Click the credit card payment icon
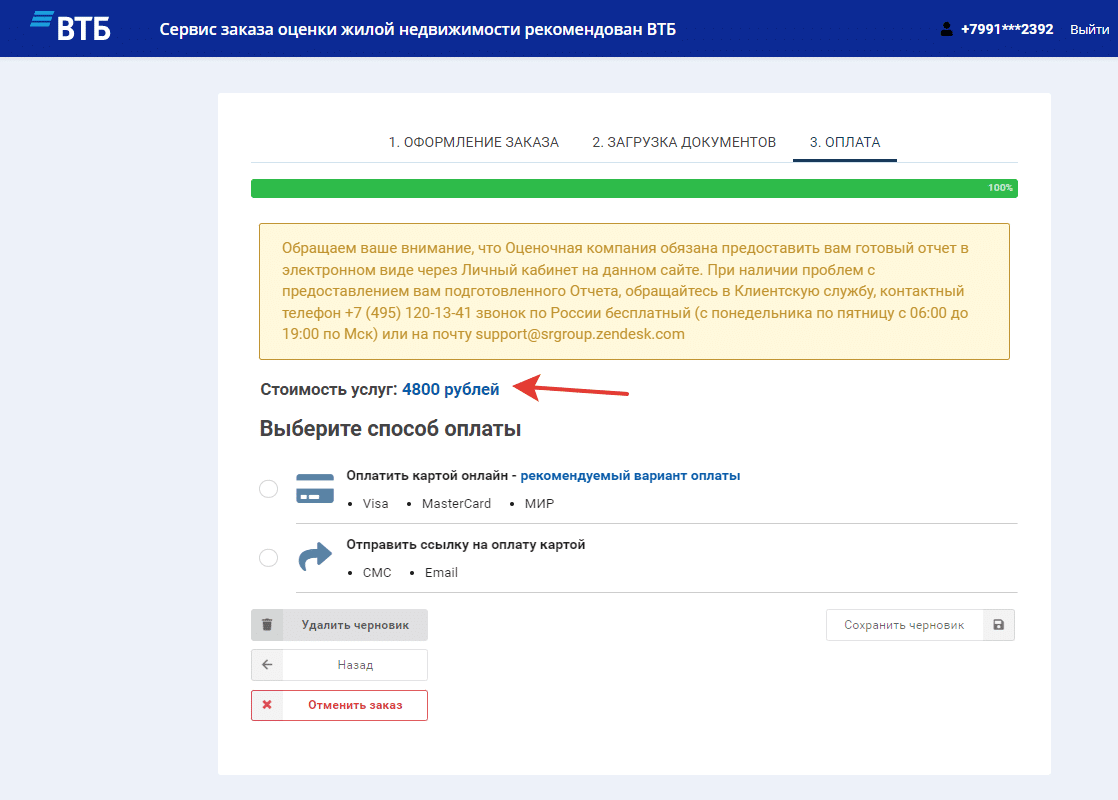1118x800 pixels. tap(315, 488)
